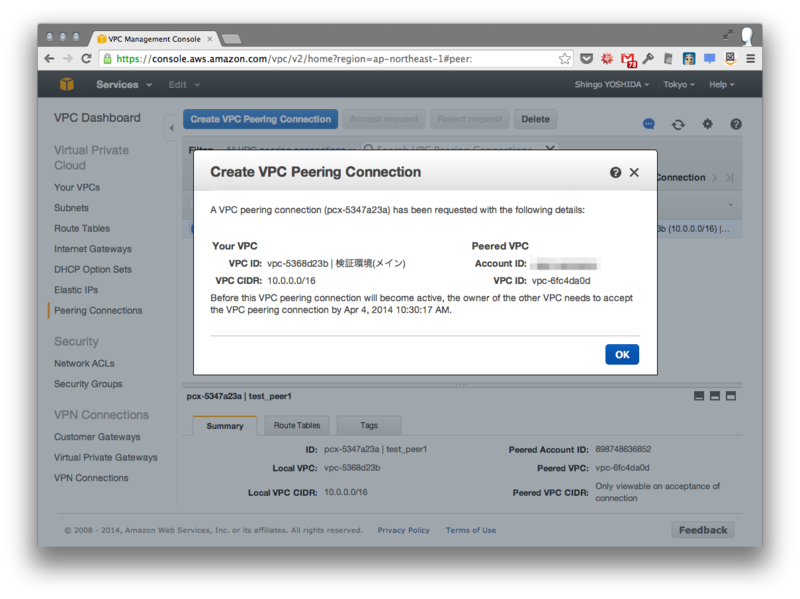800x599 pixels.
Task: Reload the page with refresh icon
Action: click(x=86, y=59)
